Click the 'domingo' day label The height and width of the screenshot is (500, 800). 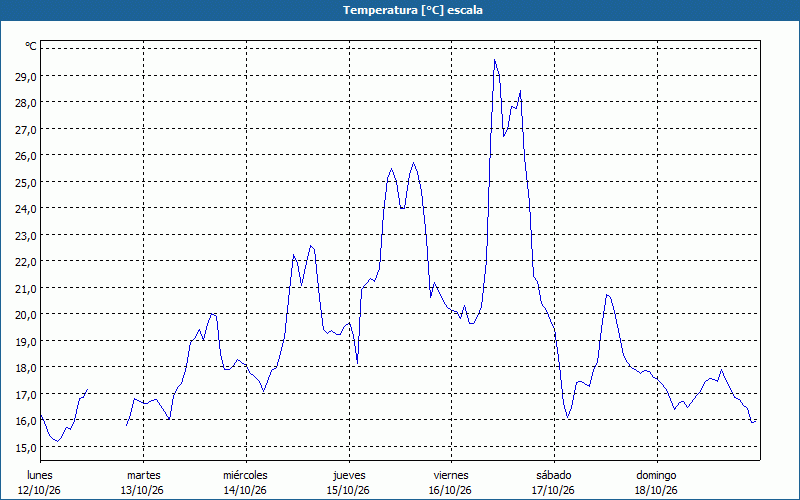point(656,475)
